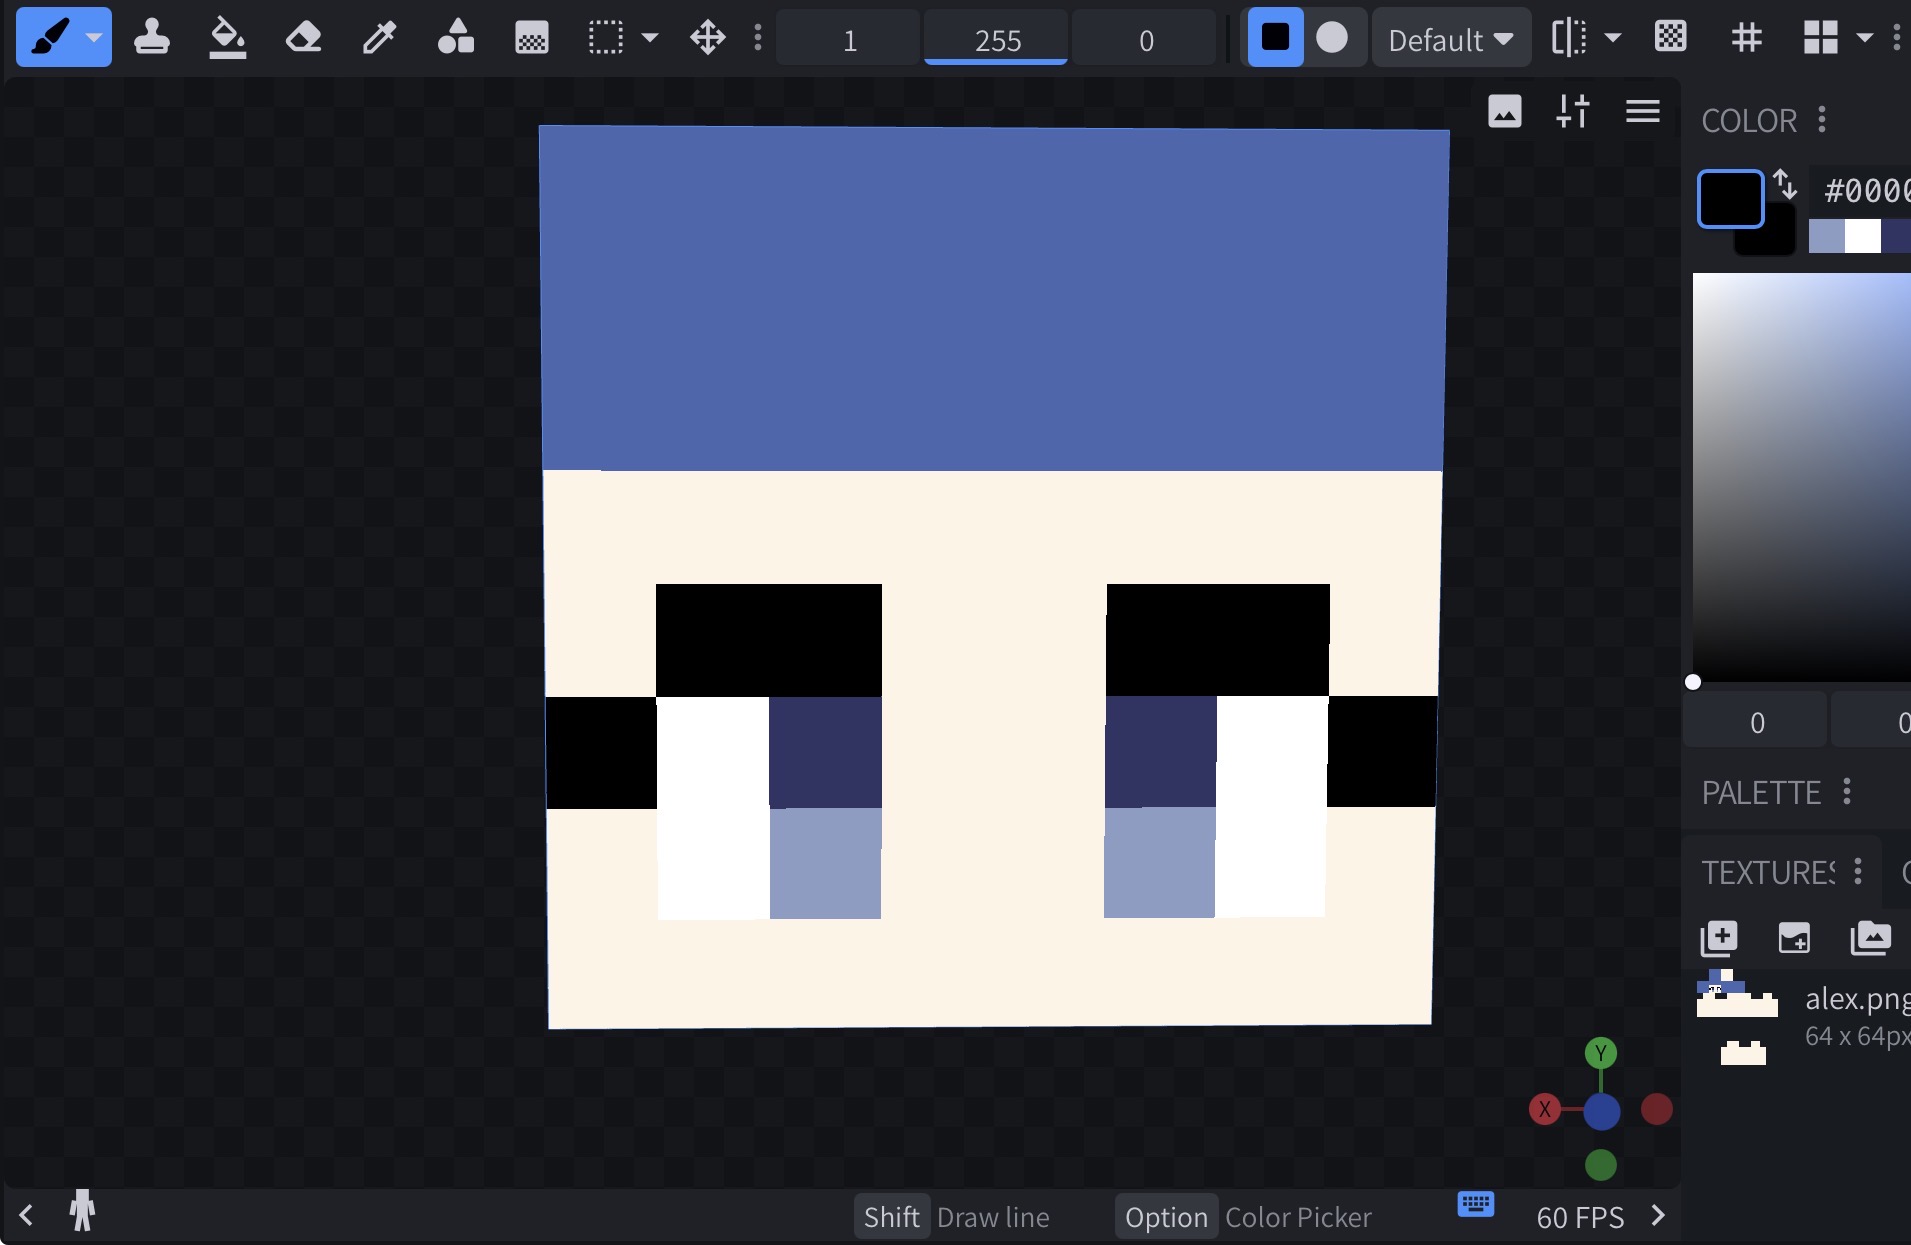This screenshot has height=1245, width=1911.
Task: Select the eyedropper Color Picker tool
Action: (380, 38)
